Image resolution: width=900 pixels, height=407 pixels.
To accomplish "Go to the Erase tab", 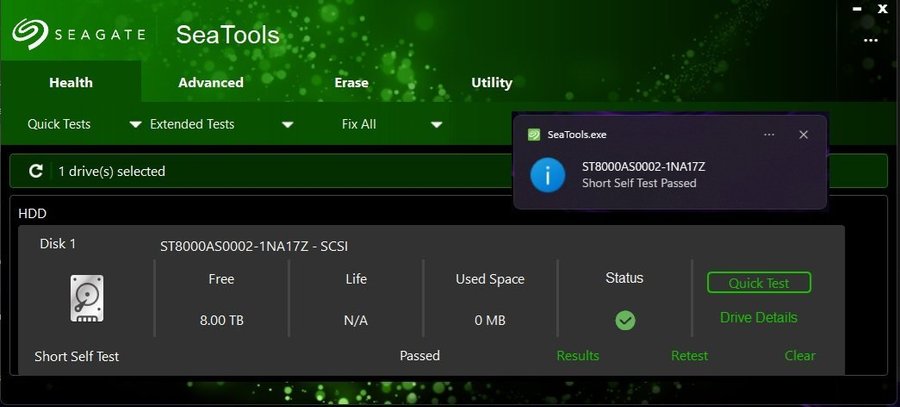I will pyautogui.click(x=351, y=83).
